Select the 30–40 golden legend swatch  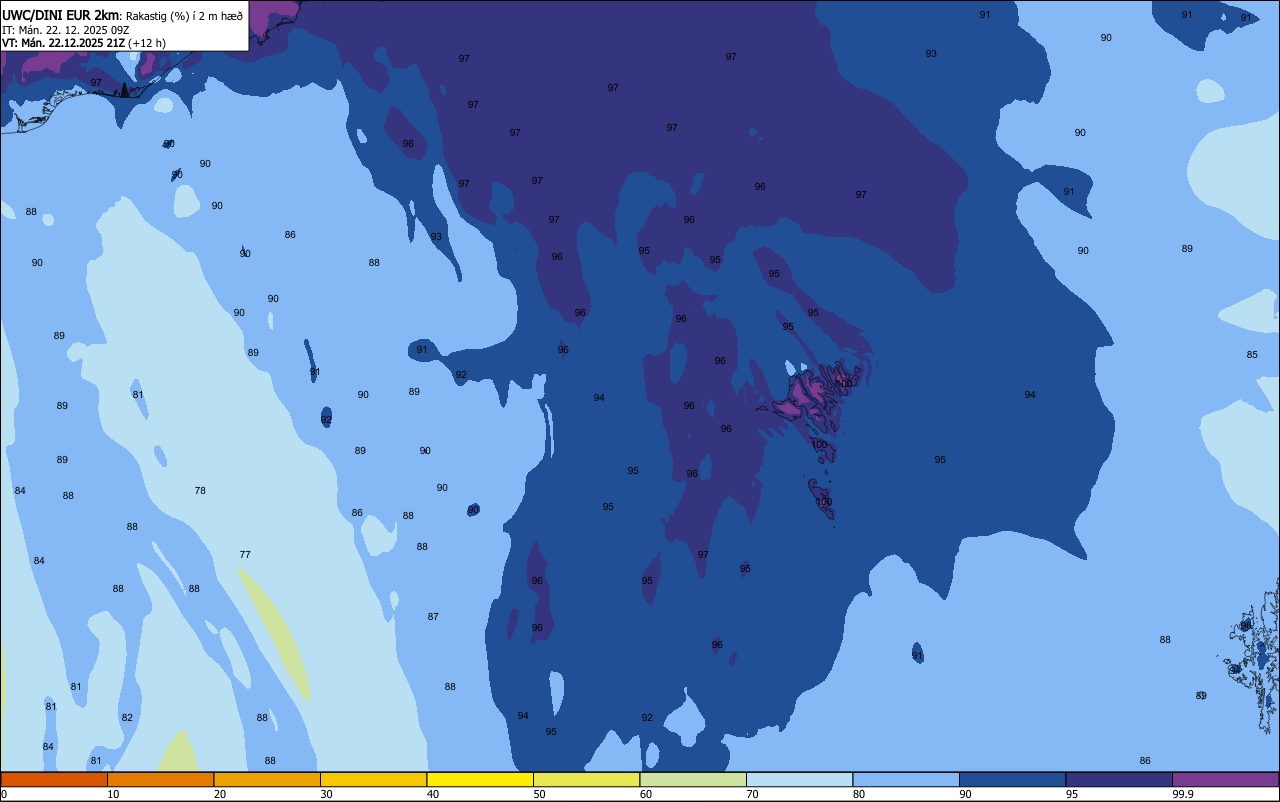click(373, 779)
